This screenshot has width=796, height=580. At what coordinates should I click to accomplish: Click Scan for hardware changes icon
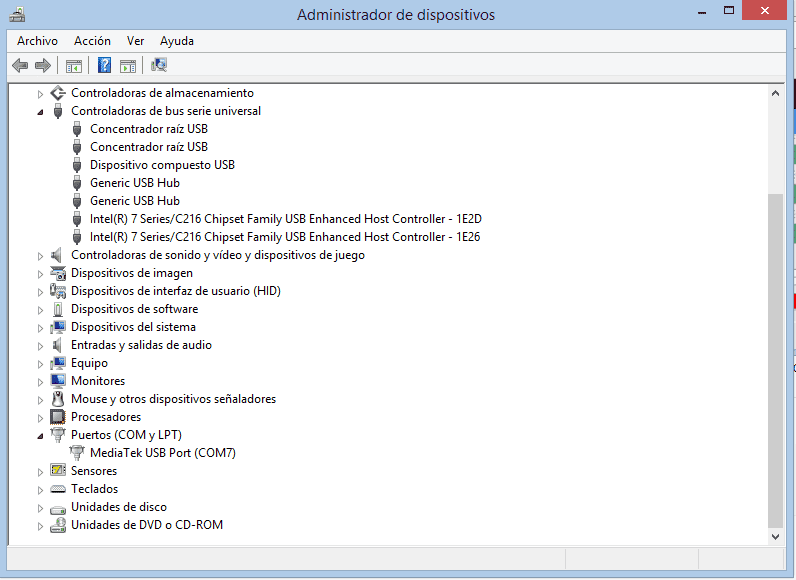click(159, 65)
